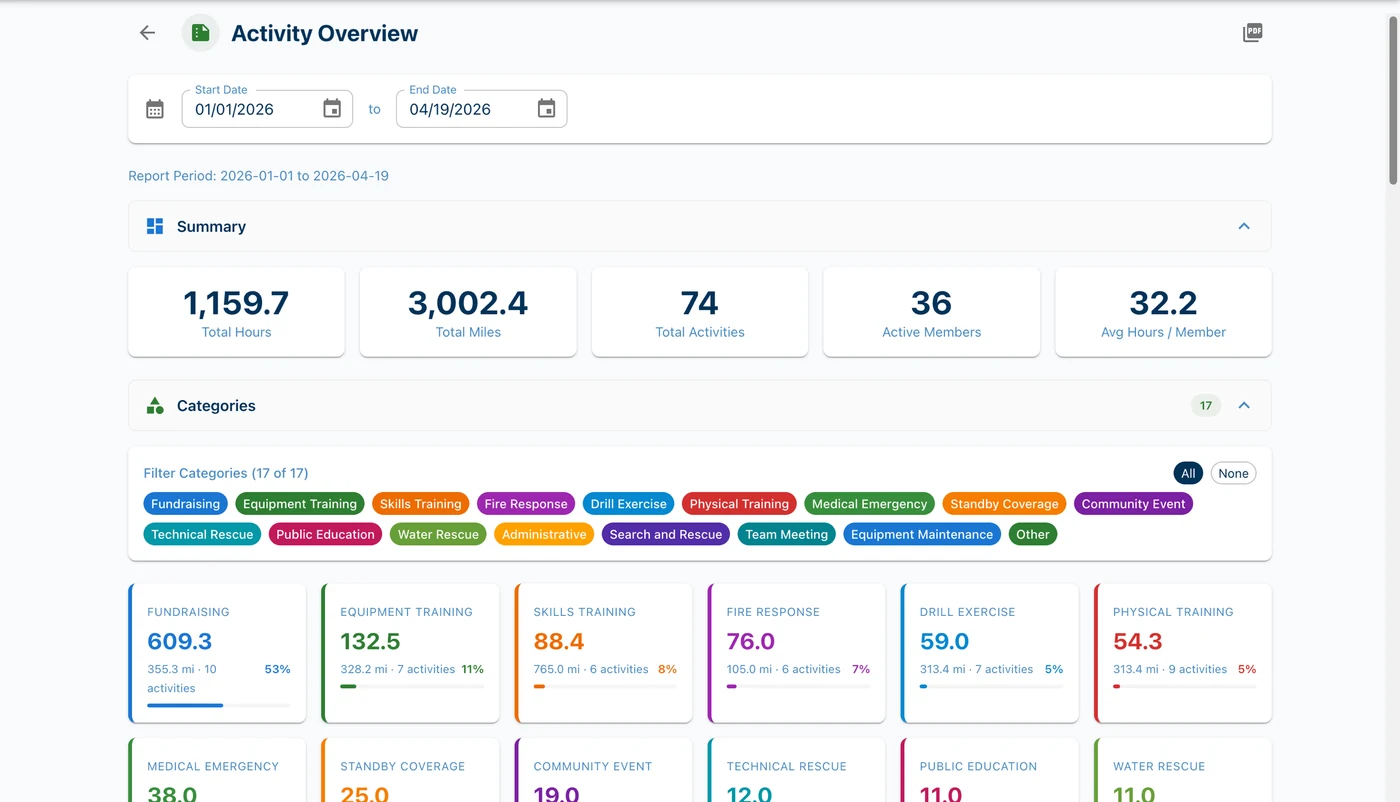Open the Water Rescue category card
Screen dimensions: 1400x802
[x=1183, y=770]
